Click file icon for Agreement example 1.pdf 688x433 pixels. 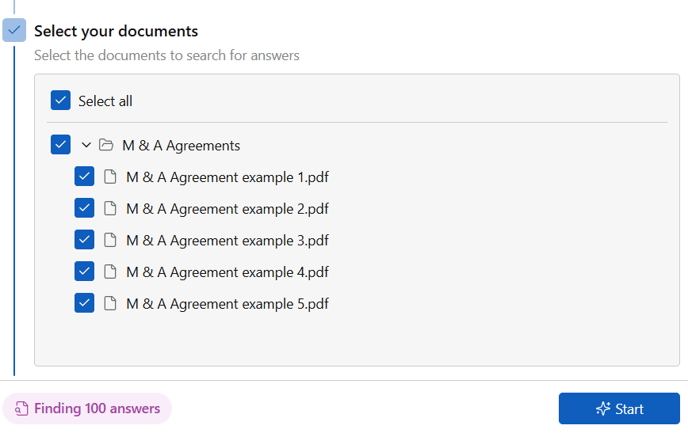coord(110,177)
